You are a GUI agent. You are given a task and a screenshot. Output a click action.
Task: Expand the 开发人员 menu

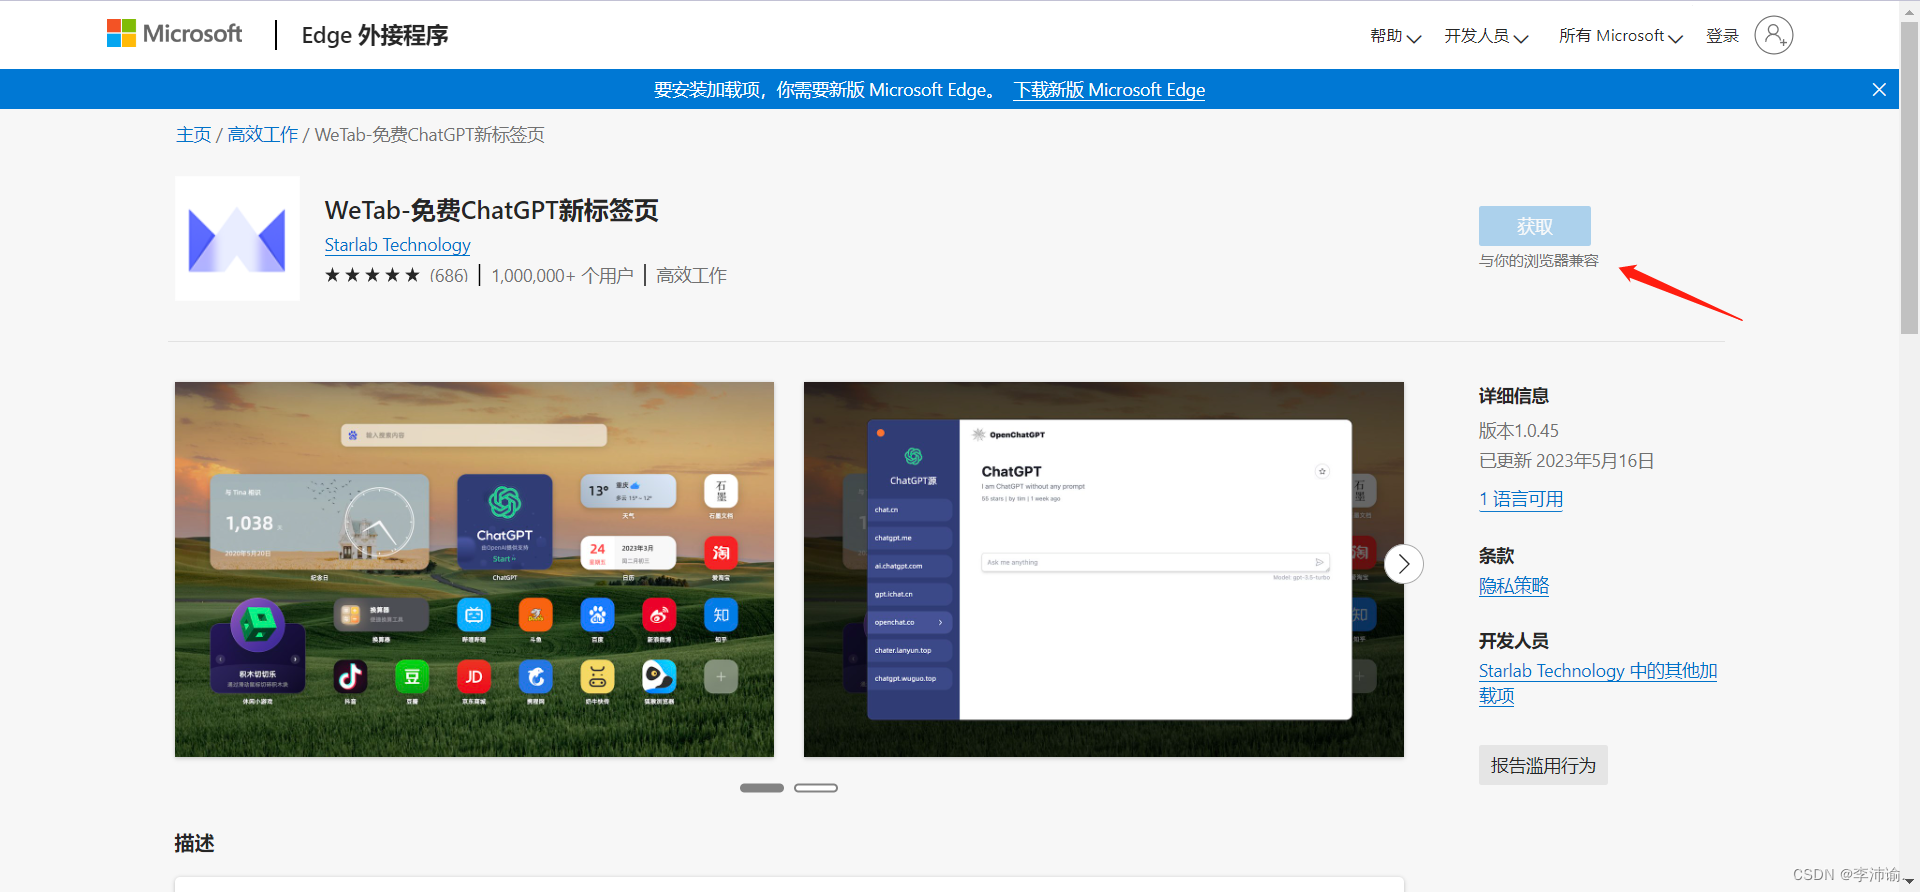(1486, 36)
